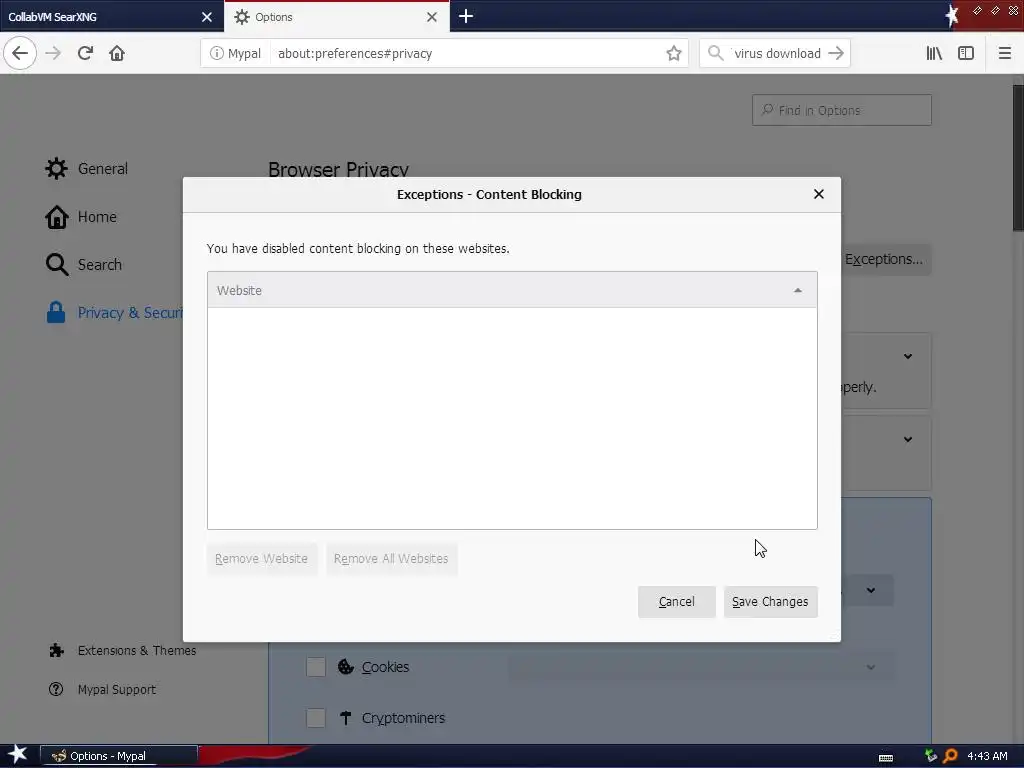Click the Mypal Support question icon
This screenshot has width=1024, height=768.
(x=56, y=689)
